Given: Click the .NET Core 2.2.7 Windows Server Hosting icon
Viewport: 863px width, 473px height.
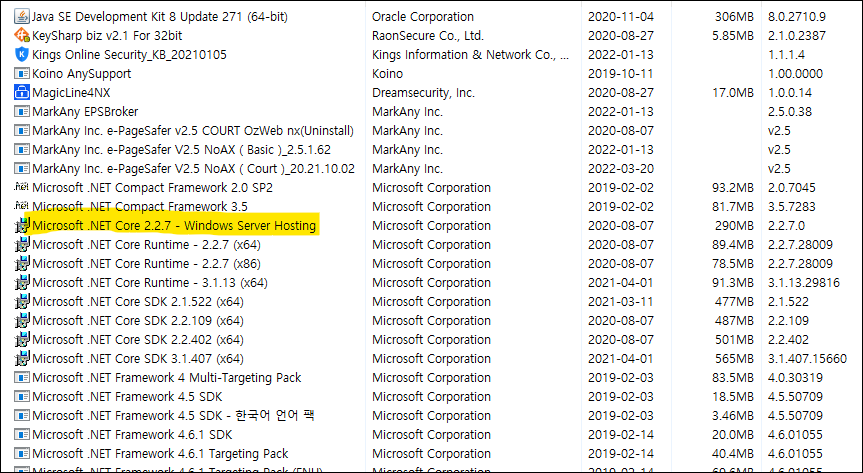Looking at the screenshot, I should click(22, 226).
